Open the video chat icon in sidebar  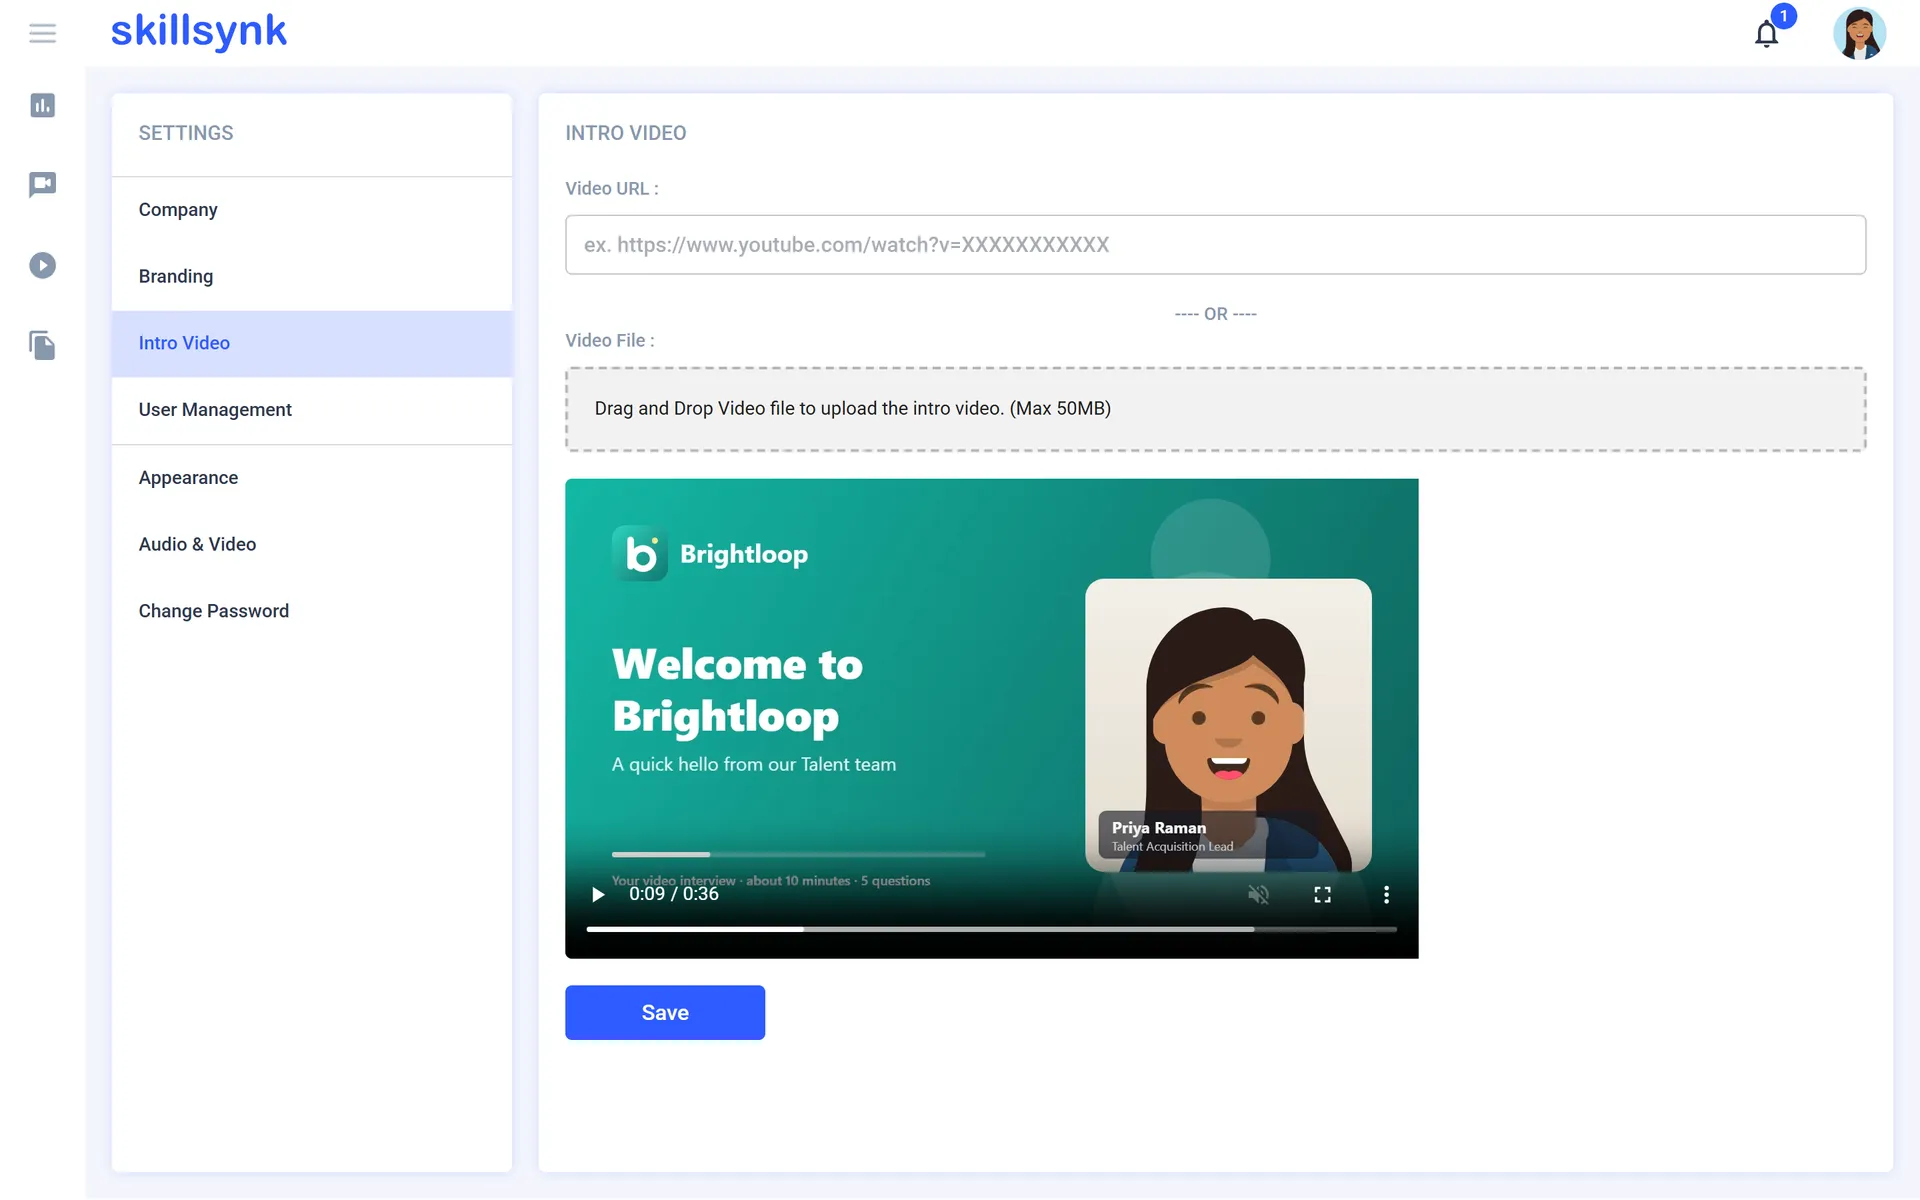click(42, 184)
